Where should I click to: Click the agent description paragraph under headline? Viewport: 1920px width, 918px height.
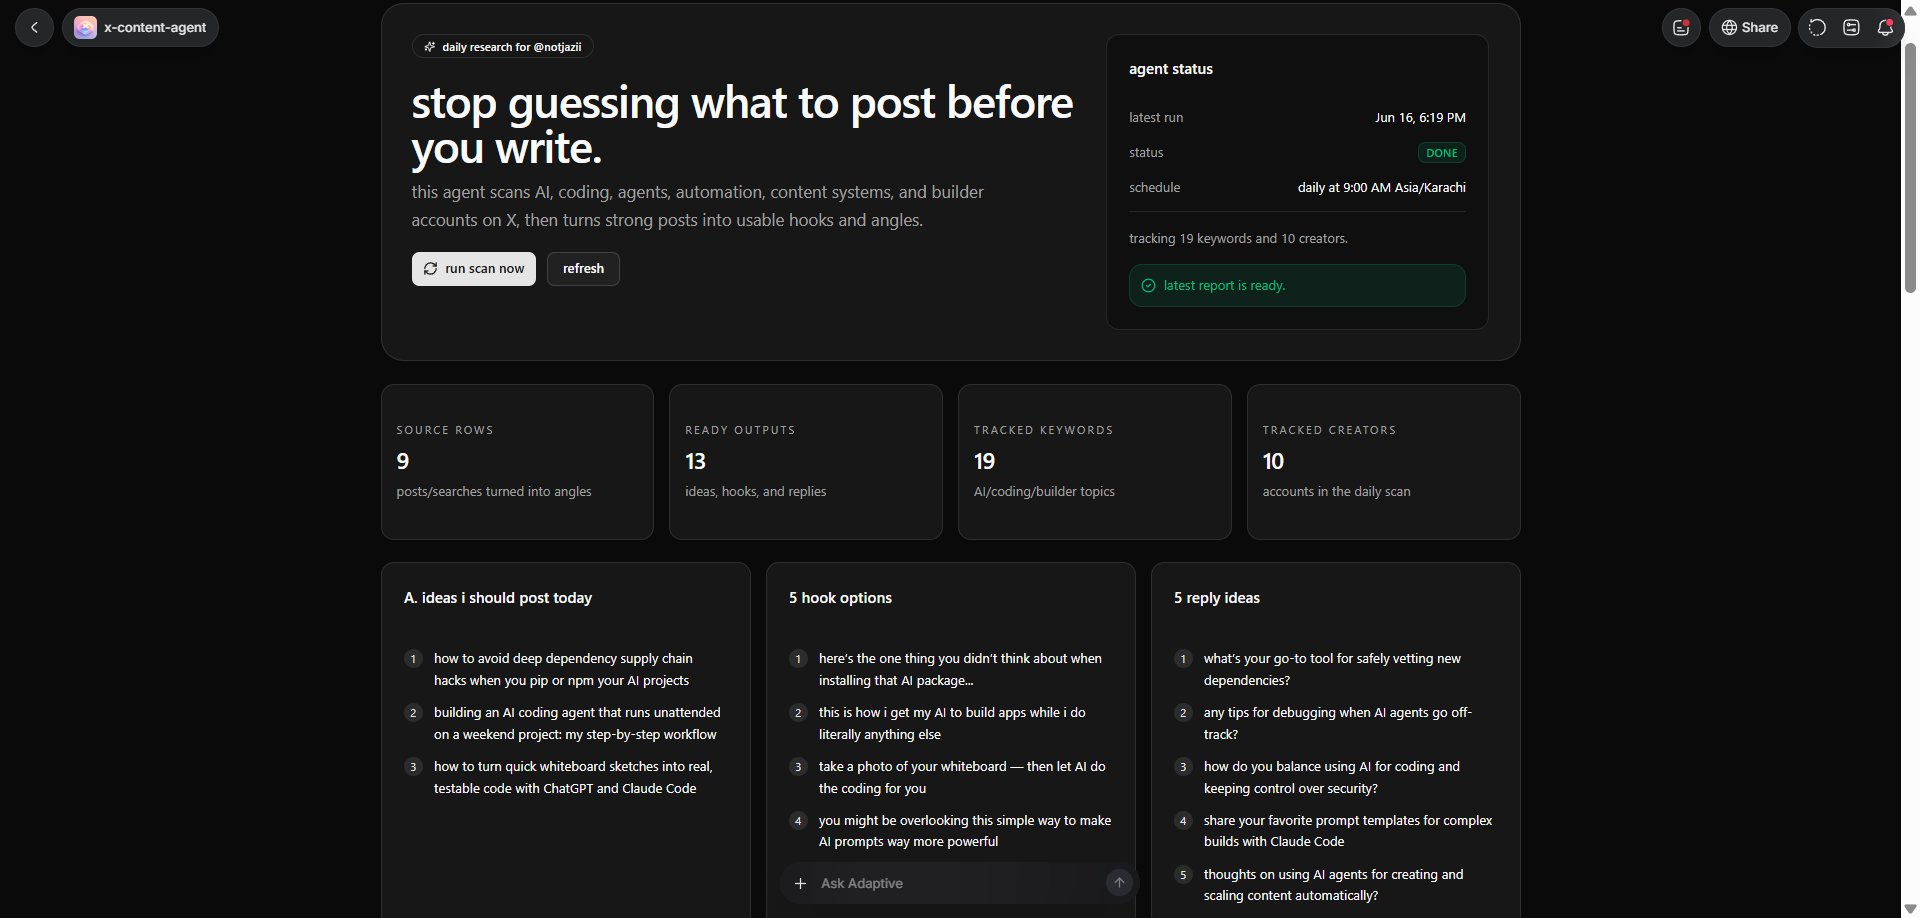coord(697,206)
